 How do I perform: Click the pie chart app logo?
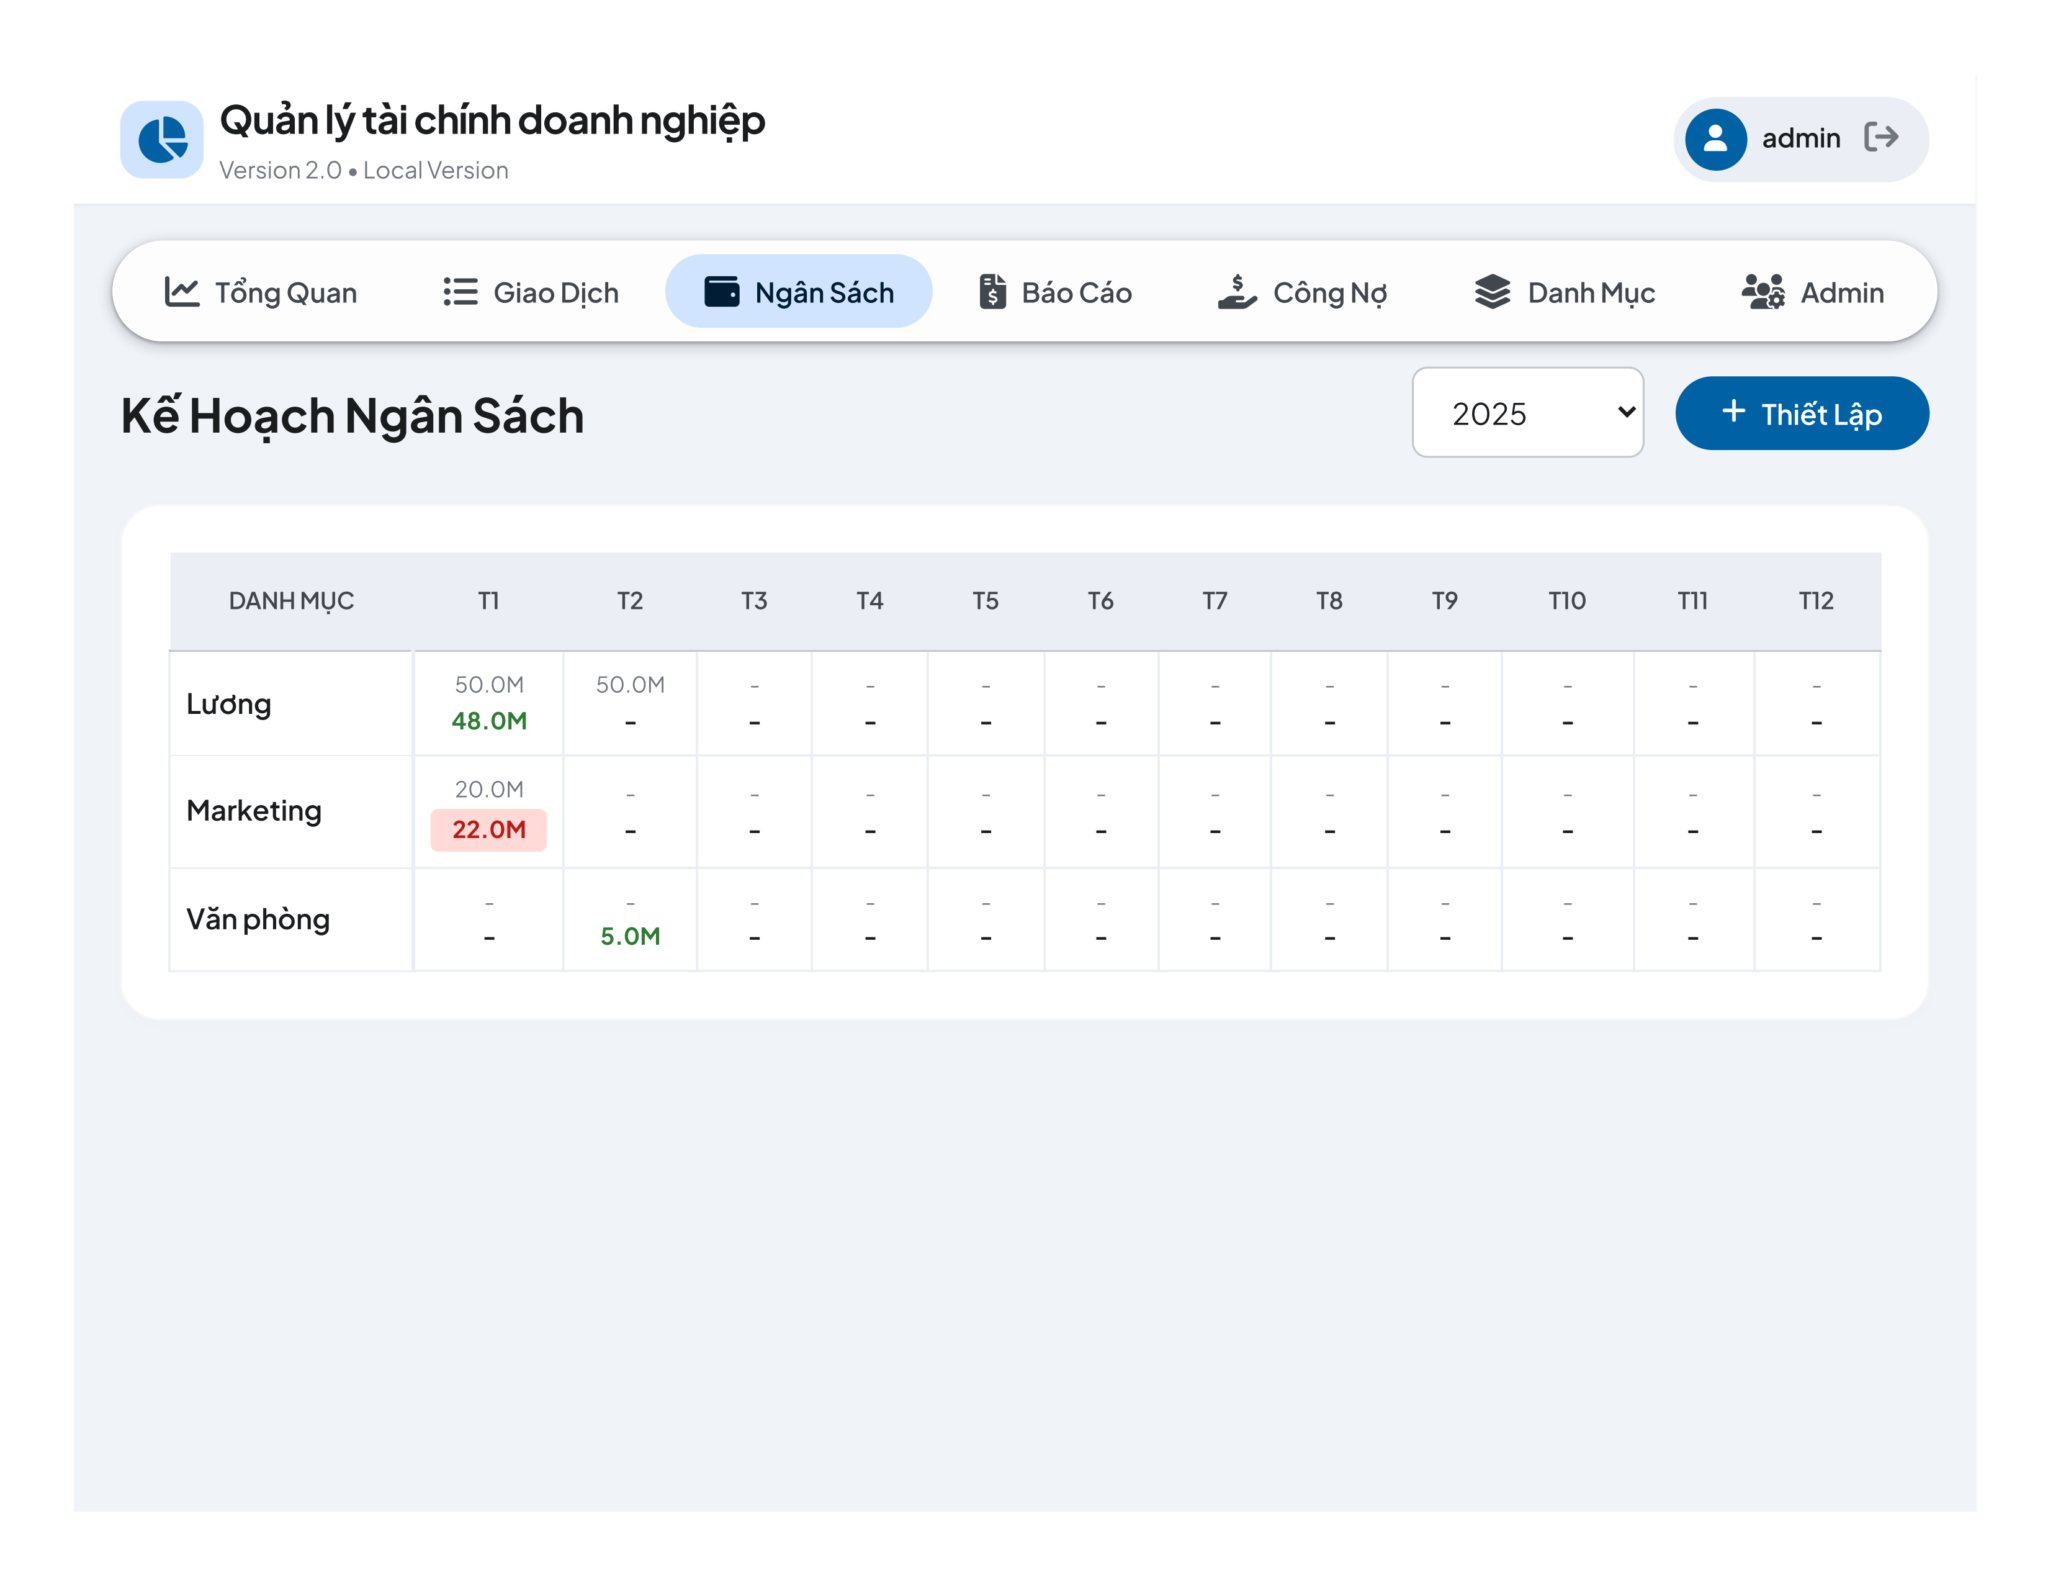pyautogui.click(x=162, y=139)
